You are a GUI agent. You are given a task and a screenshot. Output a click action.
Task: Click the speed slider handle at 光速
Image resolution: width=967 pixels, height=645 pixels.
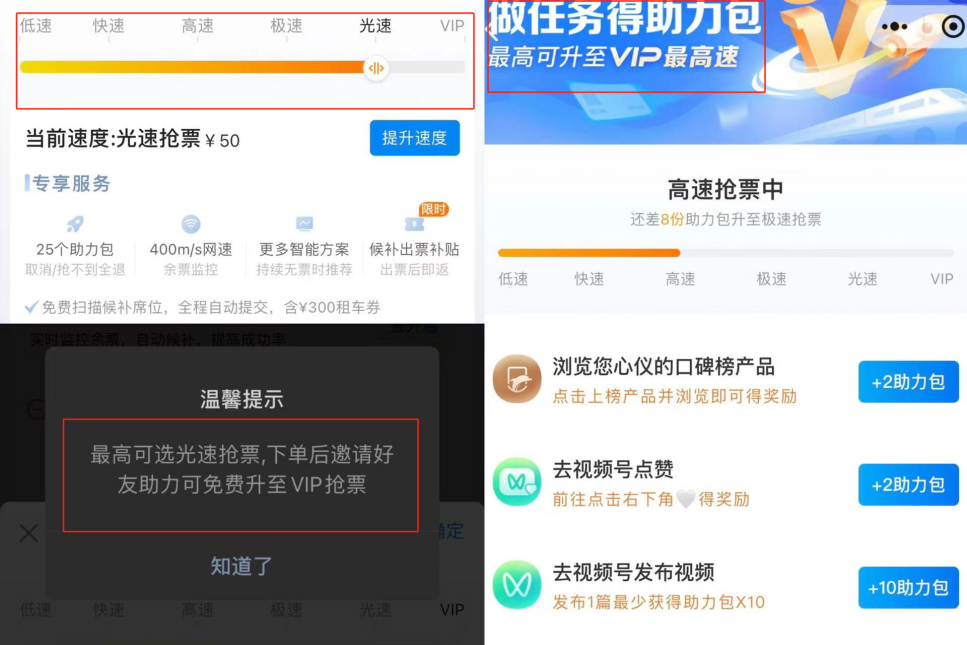point(376,68)
